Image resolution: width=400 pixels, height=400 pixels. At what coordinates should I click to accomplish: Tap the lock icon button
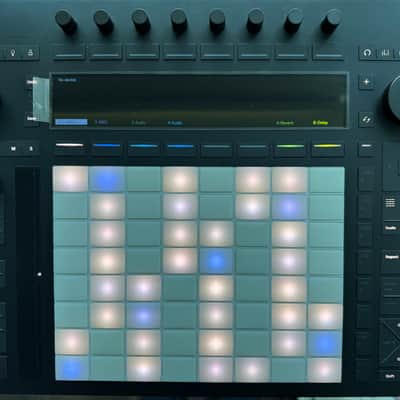click(x=30, y=53)
